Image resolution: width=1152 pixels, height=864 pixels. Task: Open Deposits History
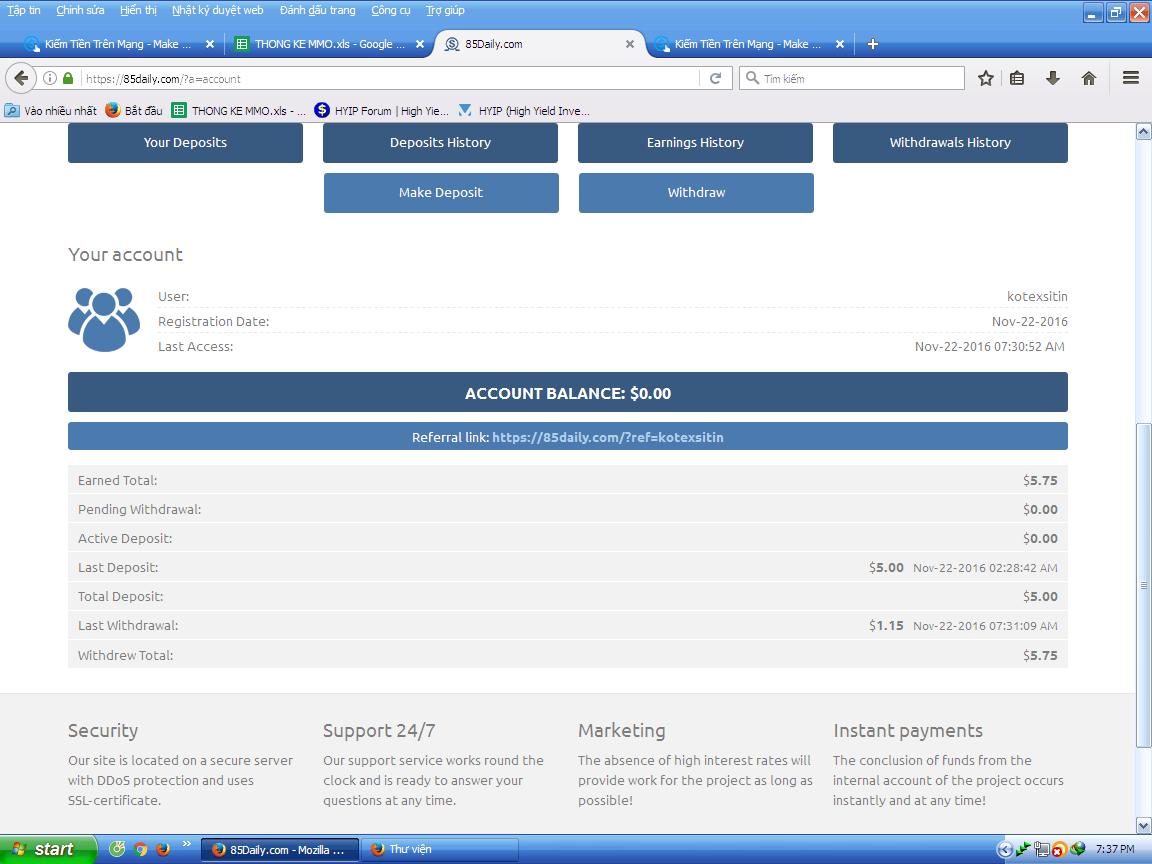click(440, 143)
